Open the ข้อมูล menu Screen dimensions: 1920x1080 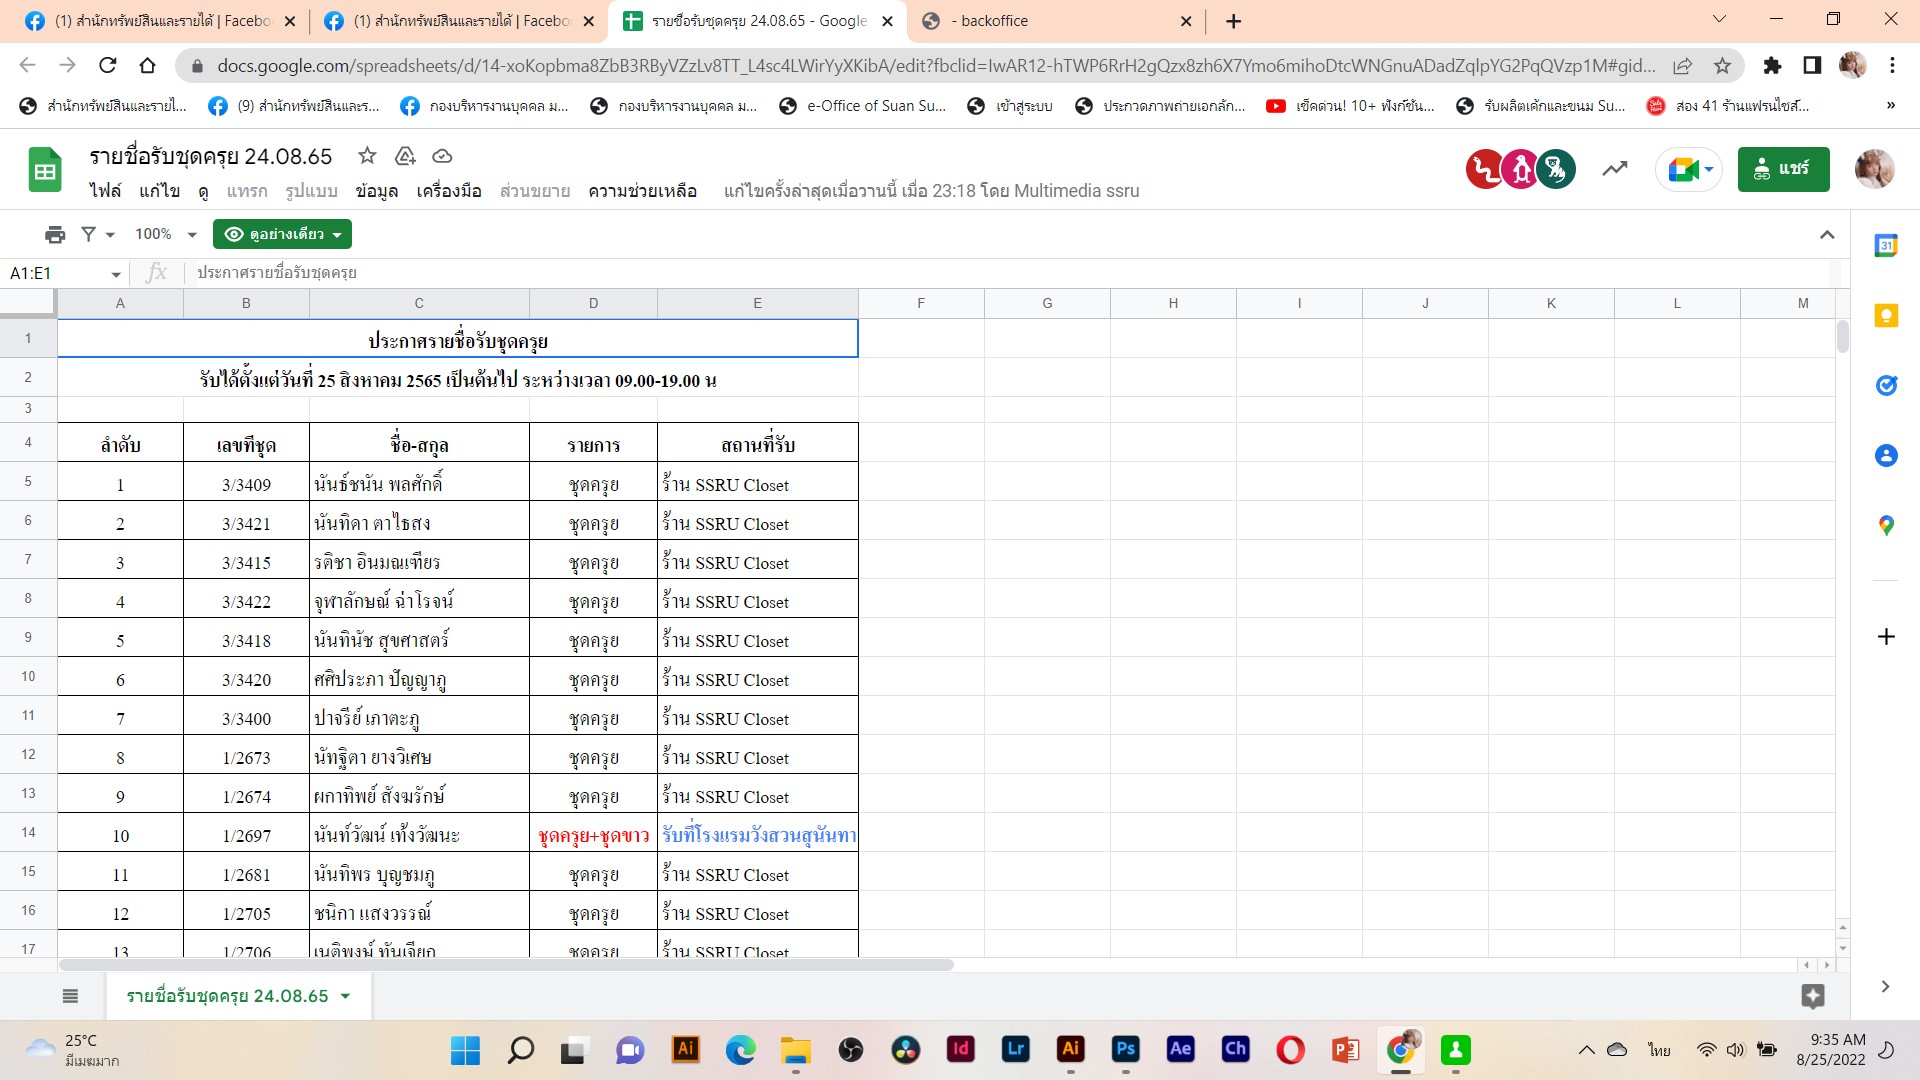[x=376, y=191]
